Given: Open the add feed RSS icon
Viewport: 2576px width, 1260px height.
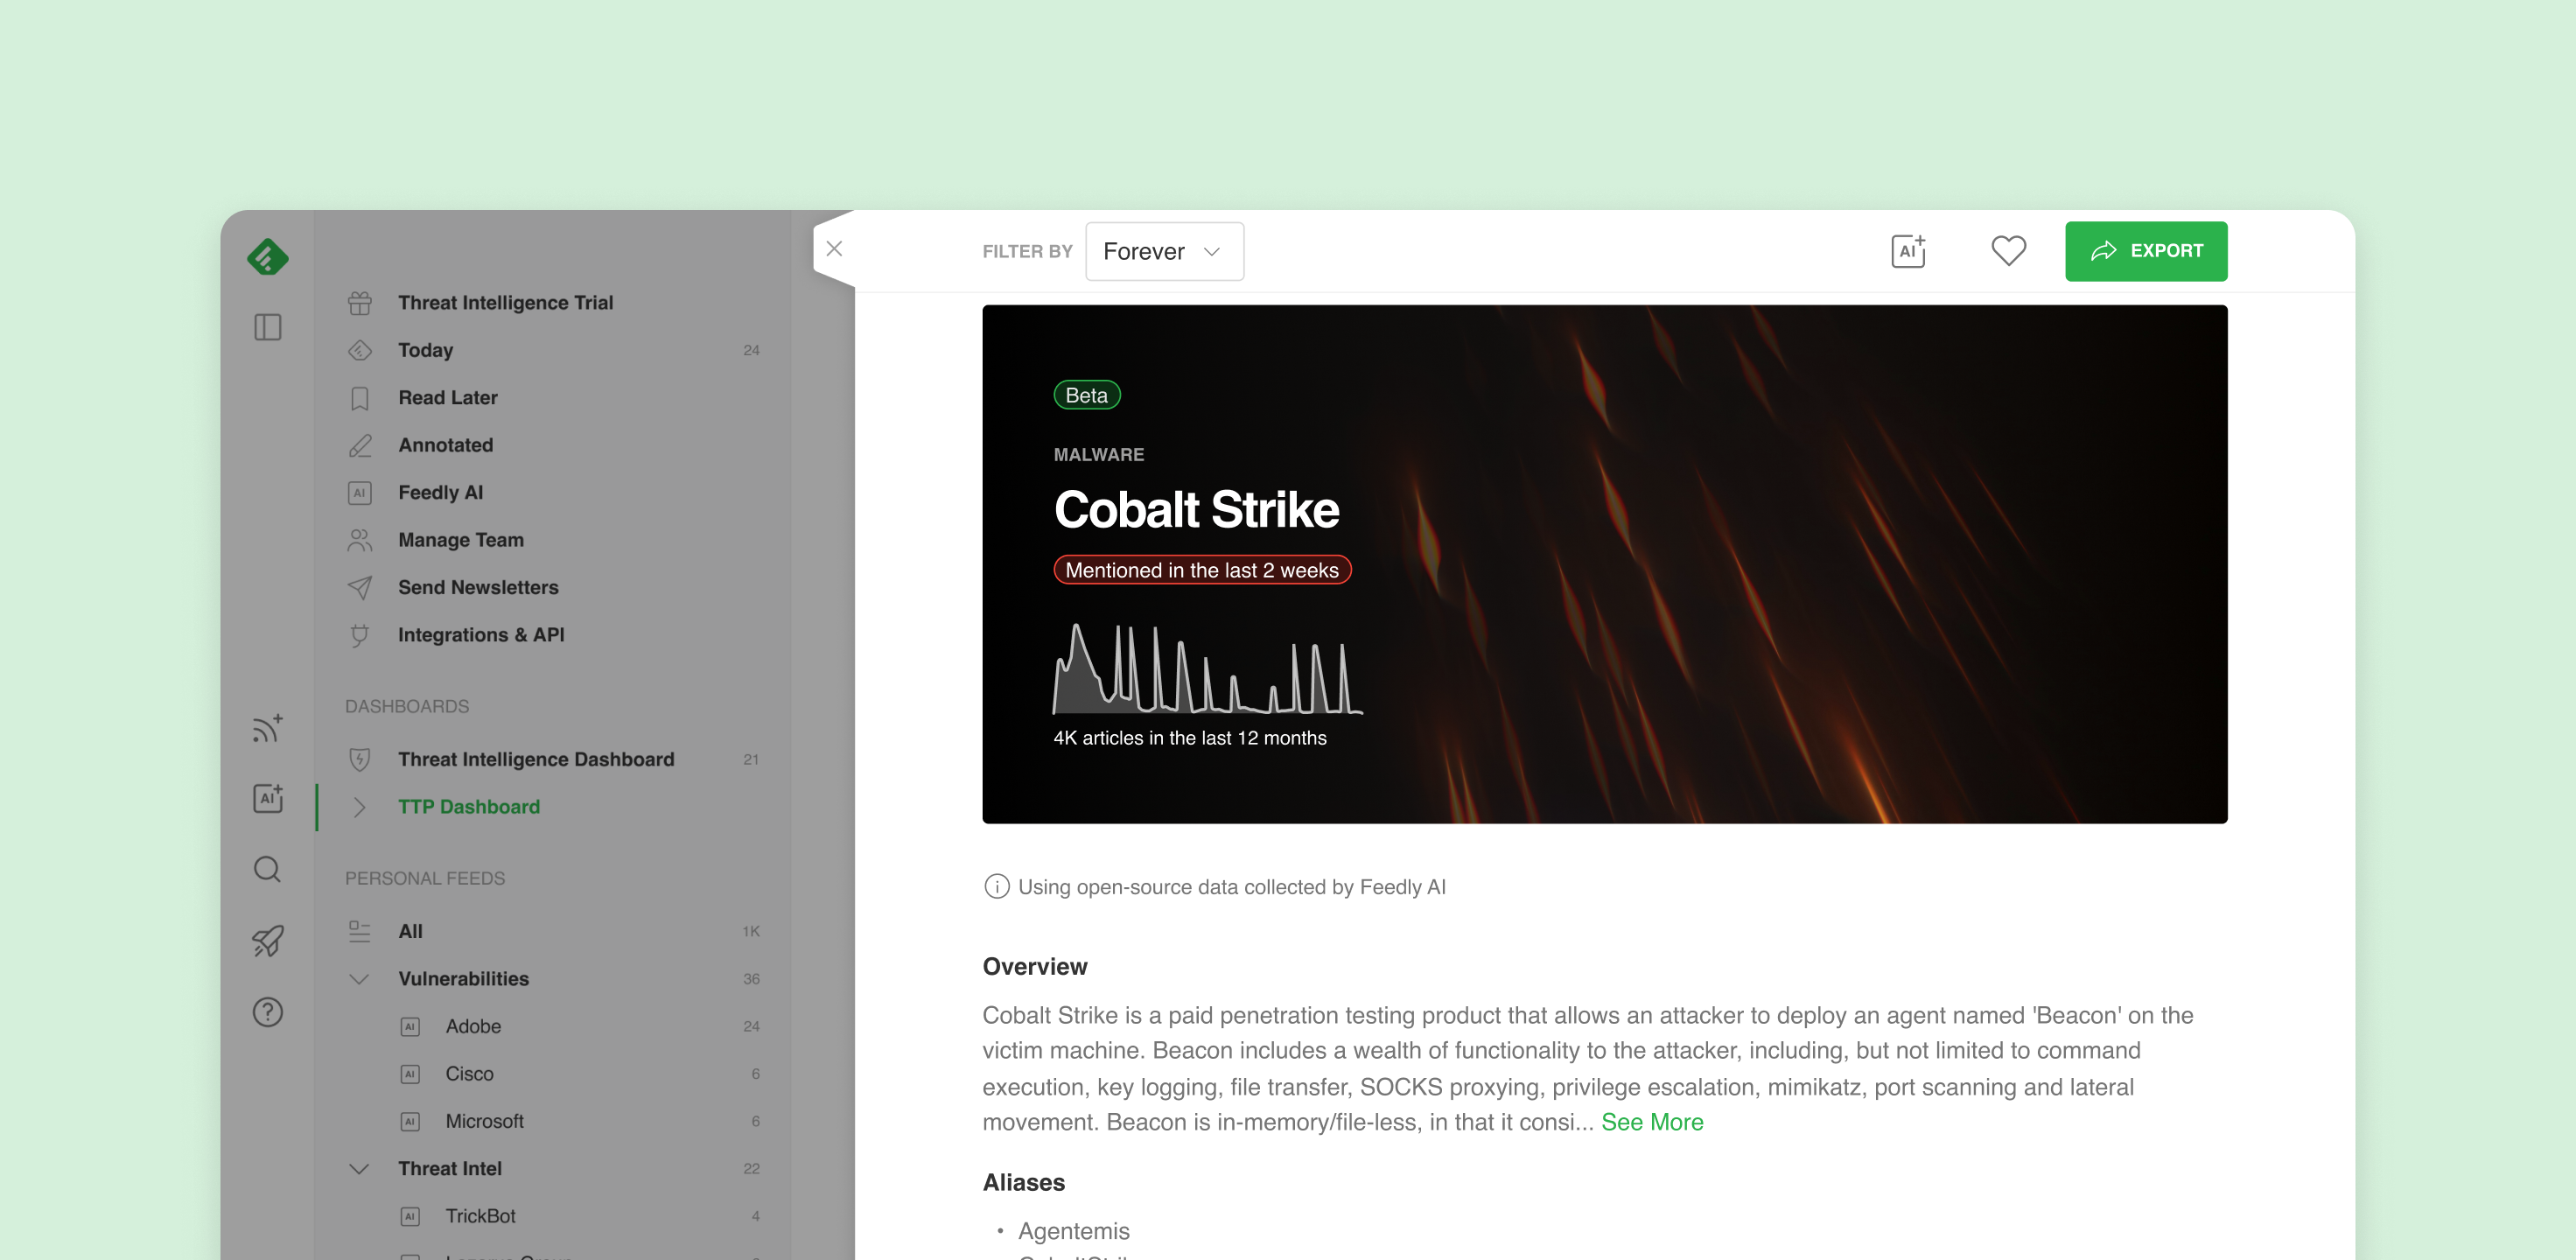Looking at the screenshot, I should (x=268, y=728).
